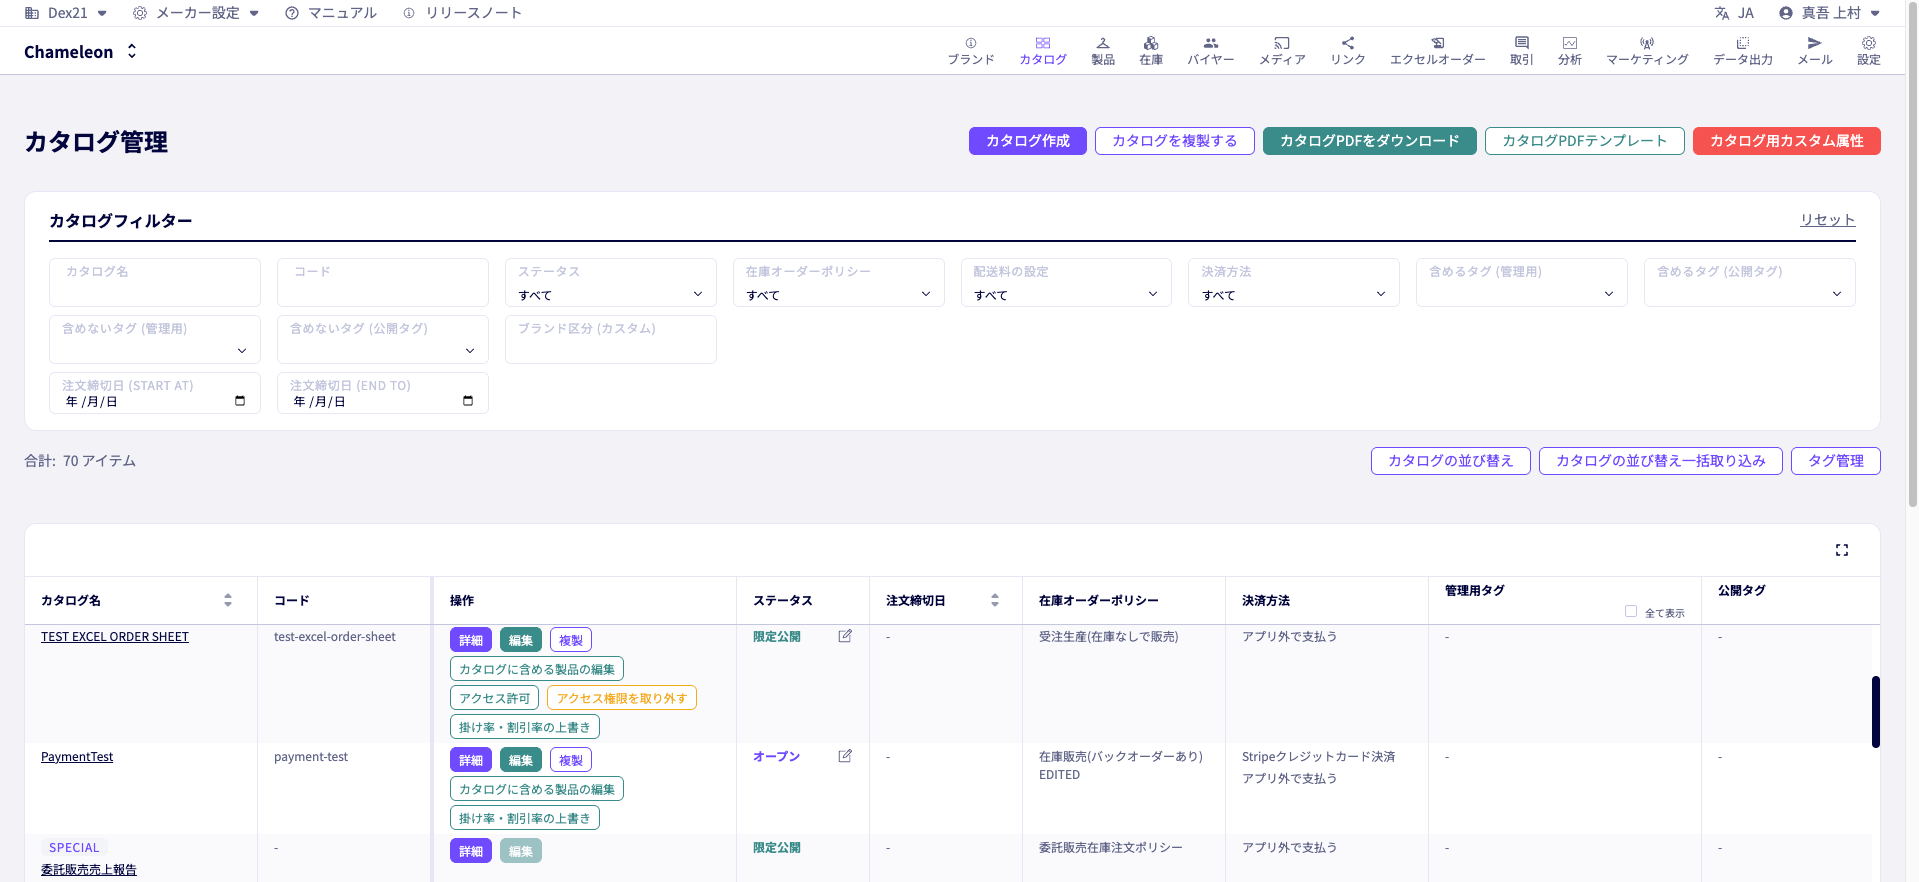Open calendar picker for 注文締切日 START AT
Screen dimensions: 1919x882
coord(240,401)
